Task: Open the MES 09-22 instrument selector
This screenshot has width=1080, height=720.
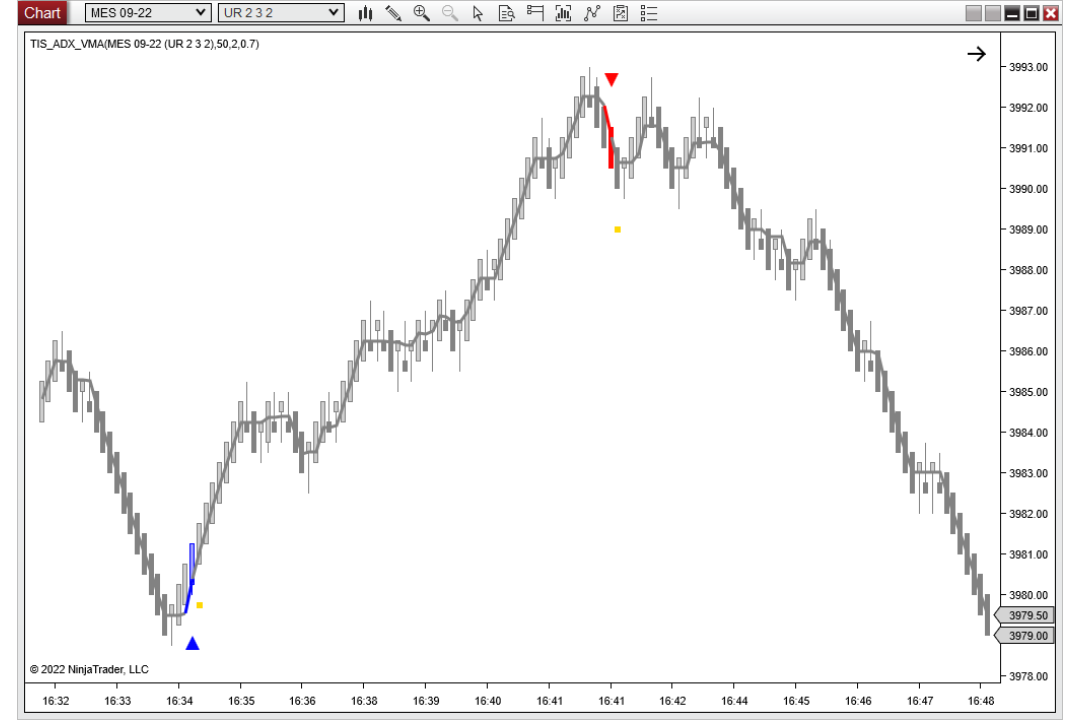Action: click(x=147, y=12)
